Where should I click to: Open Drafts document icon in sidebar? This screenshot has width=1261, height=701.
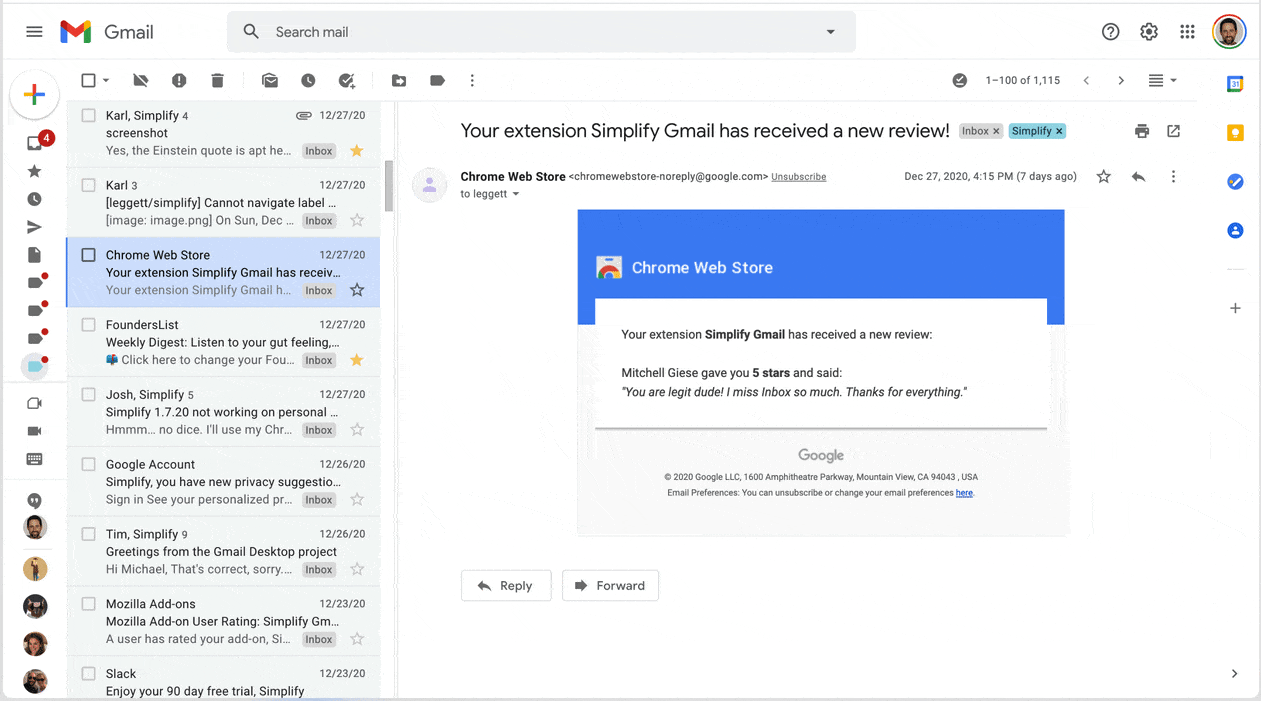pyautogui.click(x=34, y=255)
